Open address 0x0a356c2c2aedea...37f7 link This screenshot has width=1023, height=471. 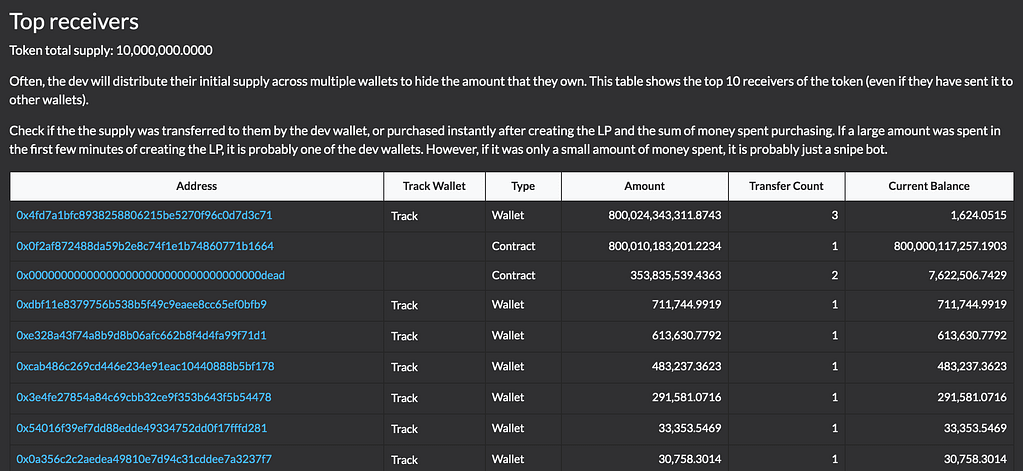144,459
